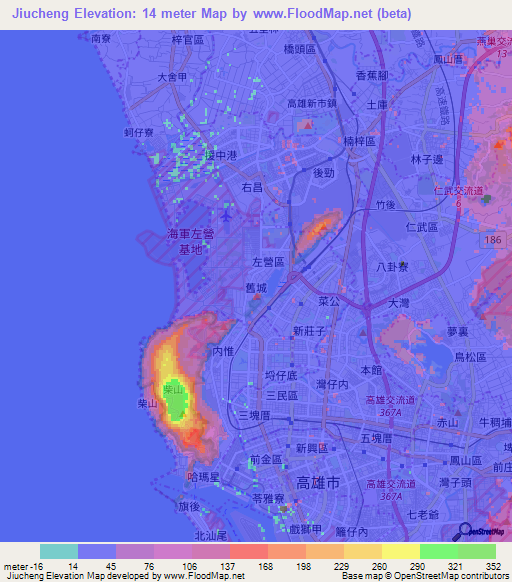Click the 後勁 label
512x582 pixels.
click(324, 173)
